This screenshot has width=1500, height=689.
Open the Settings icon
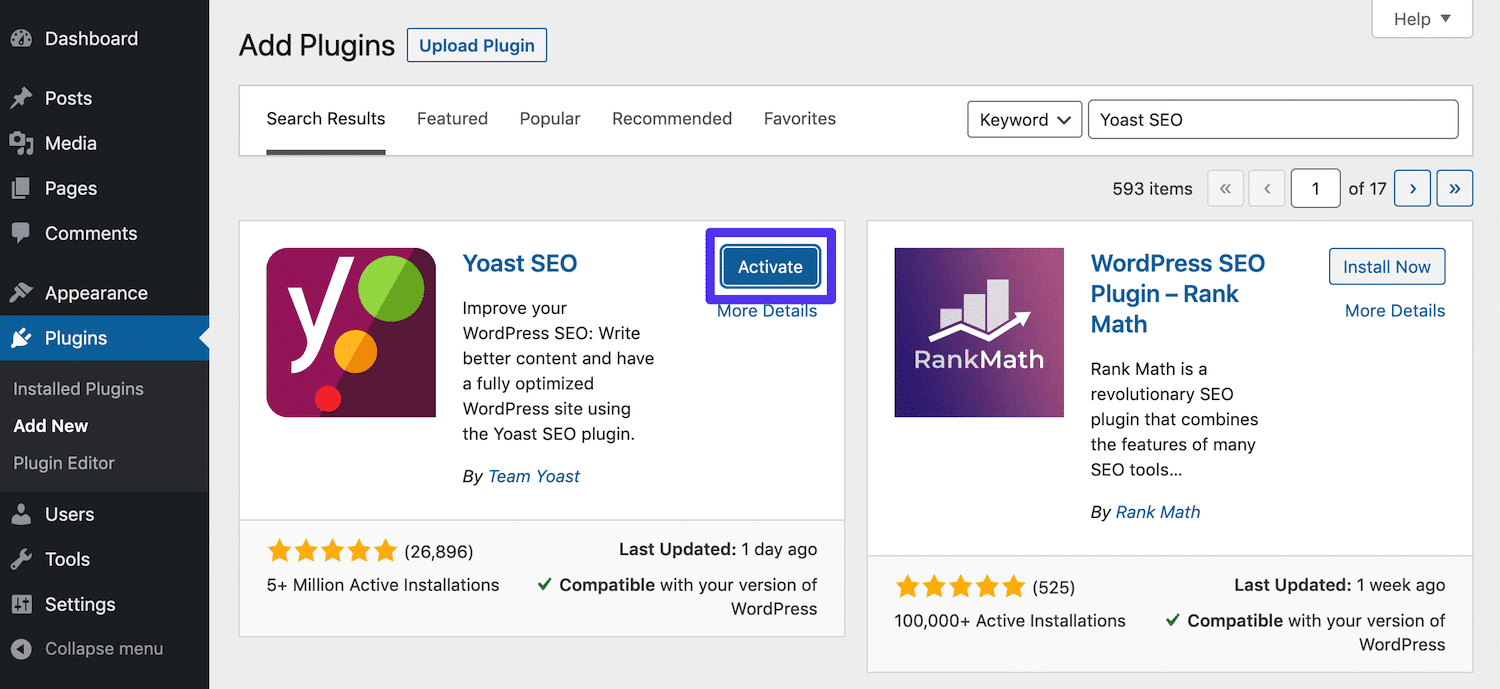click(x=22, y=604)
